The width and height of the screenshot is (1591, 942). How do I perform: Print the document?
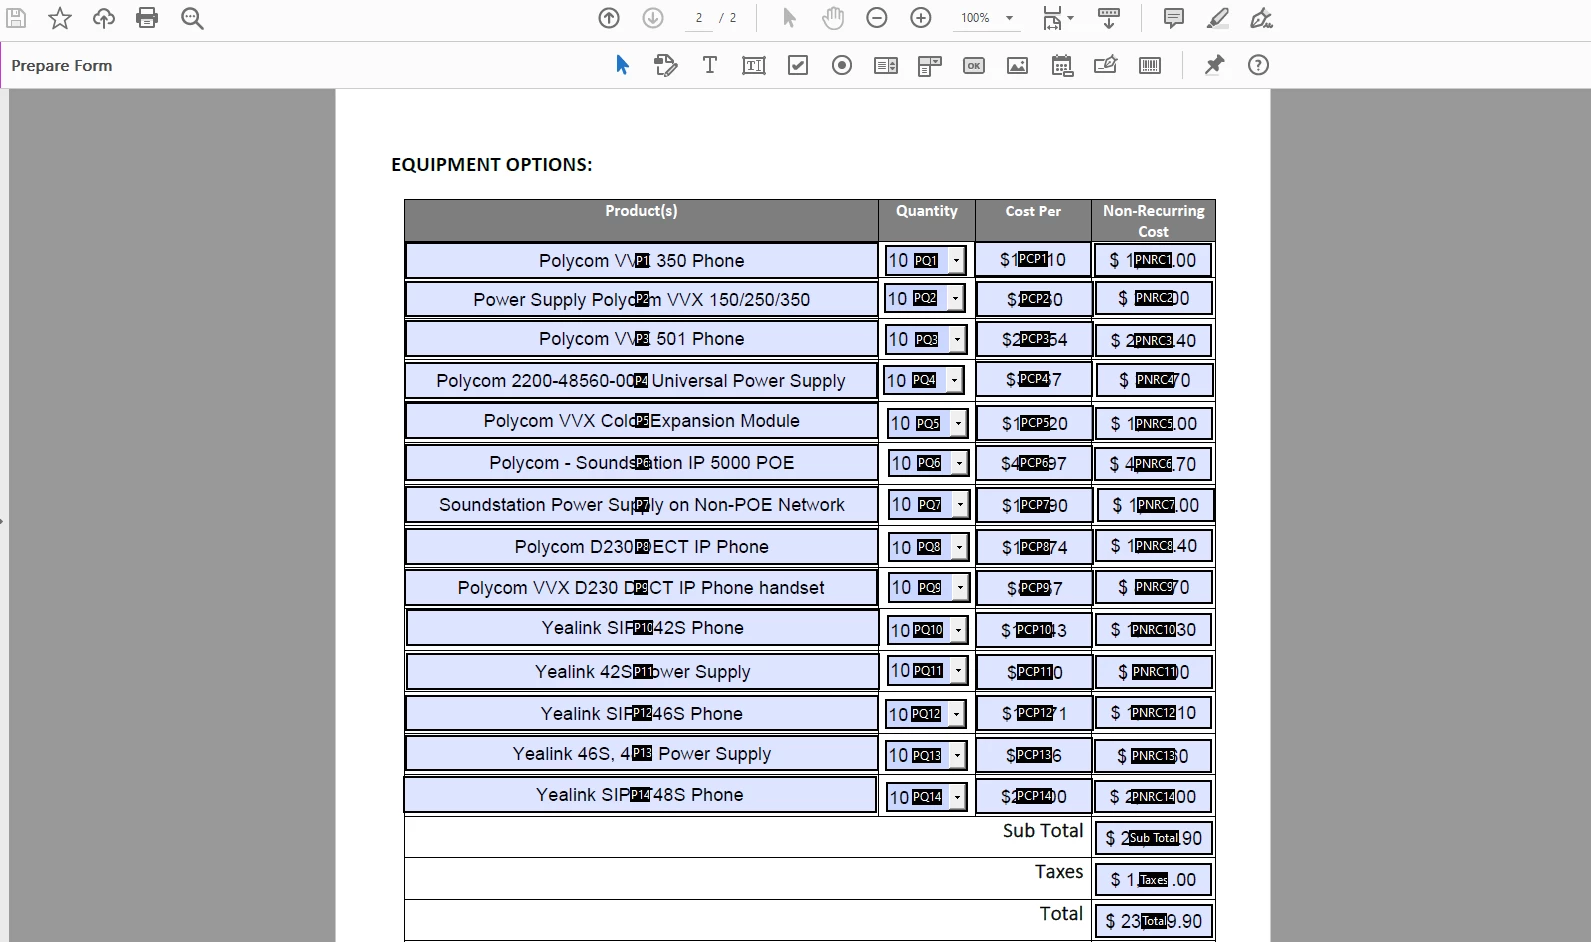(147, 18)
